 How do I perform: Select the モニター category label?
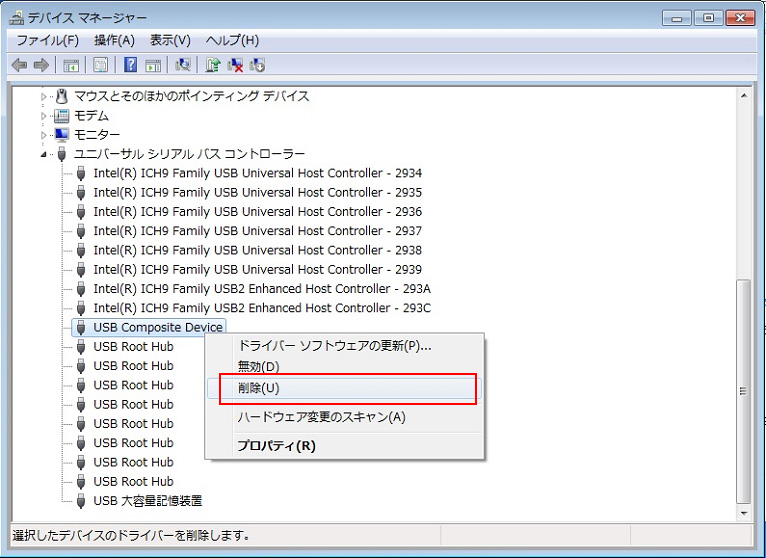click(97, 134)
